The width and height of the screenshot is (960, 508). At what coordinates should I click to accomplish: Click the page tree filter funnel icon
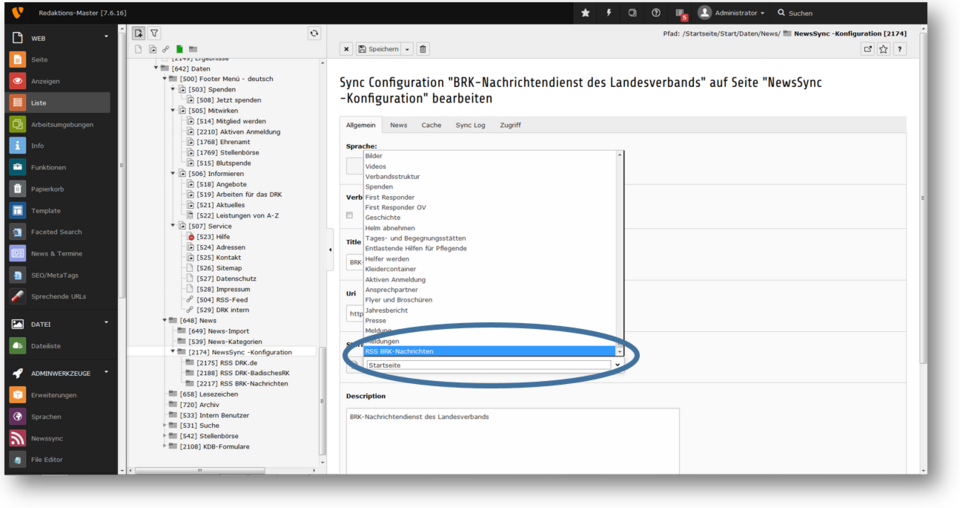click(x=155, y=33)
